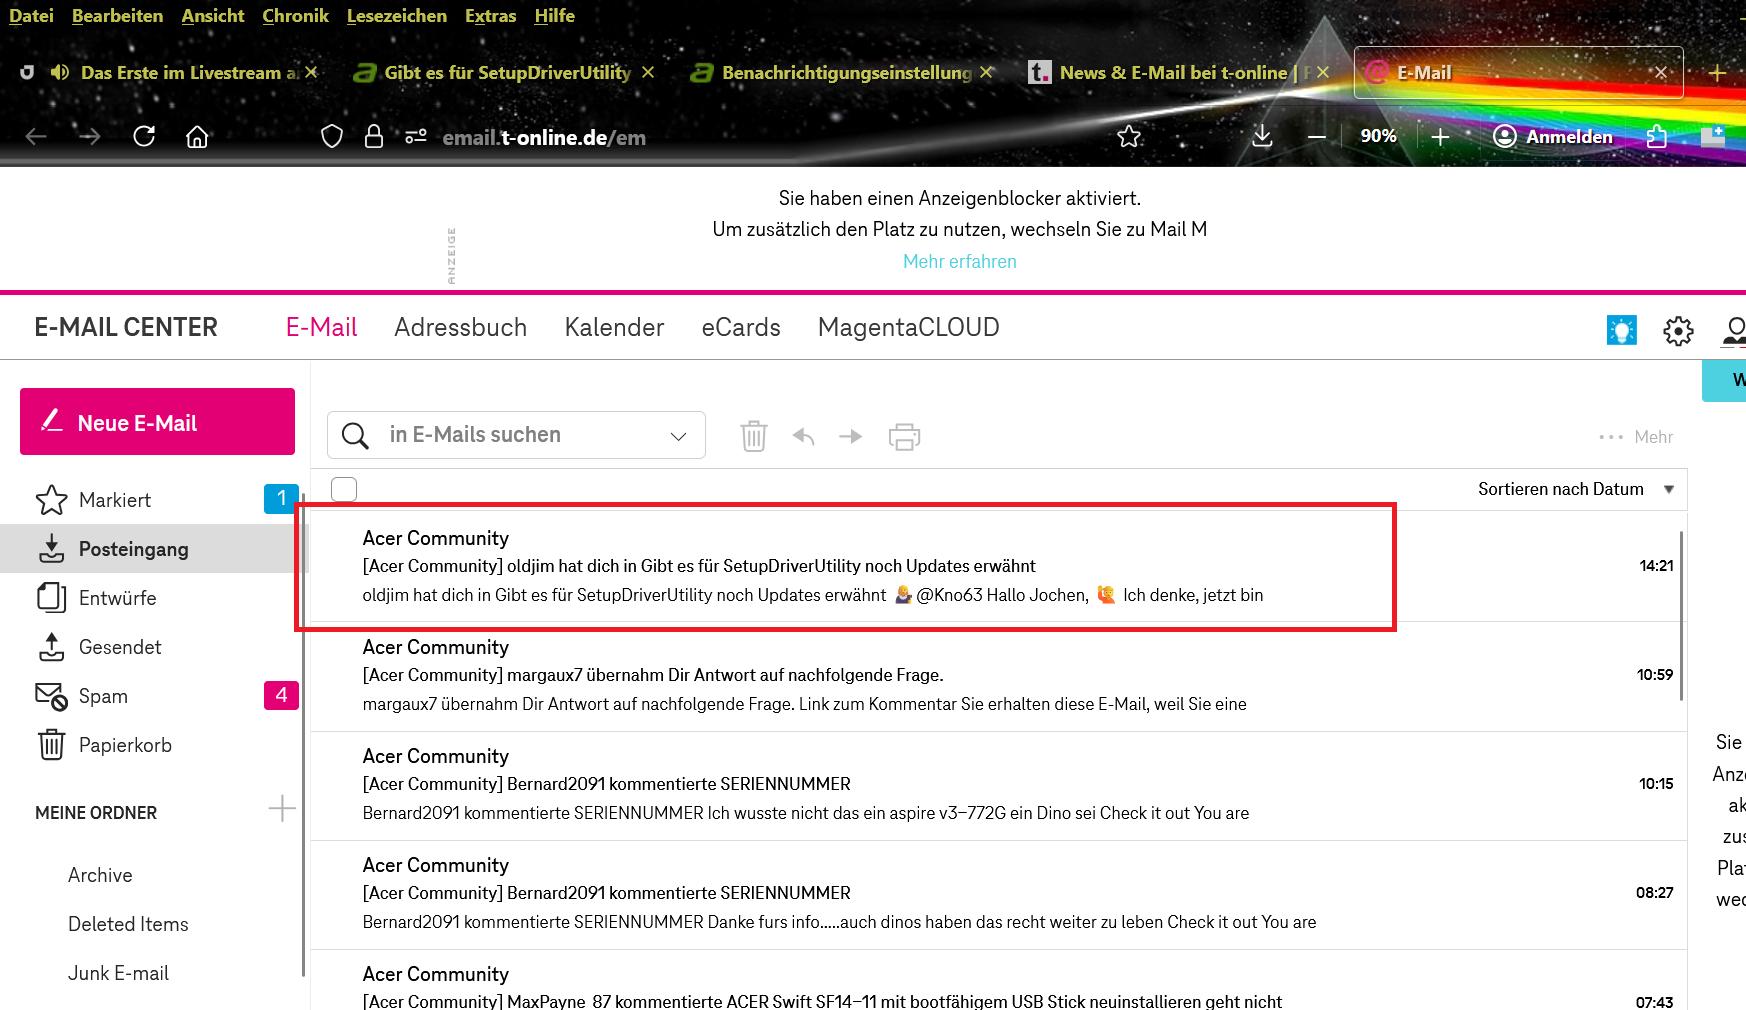Go to the browser home page
This screenshot has width=1746, height=1010.
point(197,136)
